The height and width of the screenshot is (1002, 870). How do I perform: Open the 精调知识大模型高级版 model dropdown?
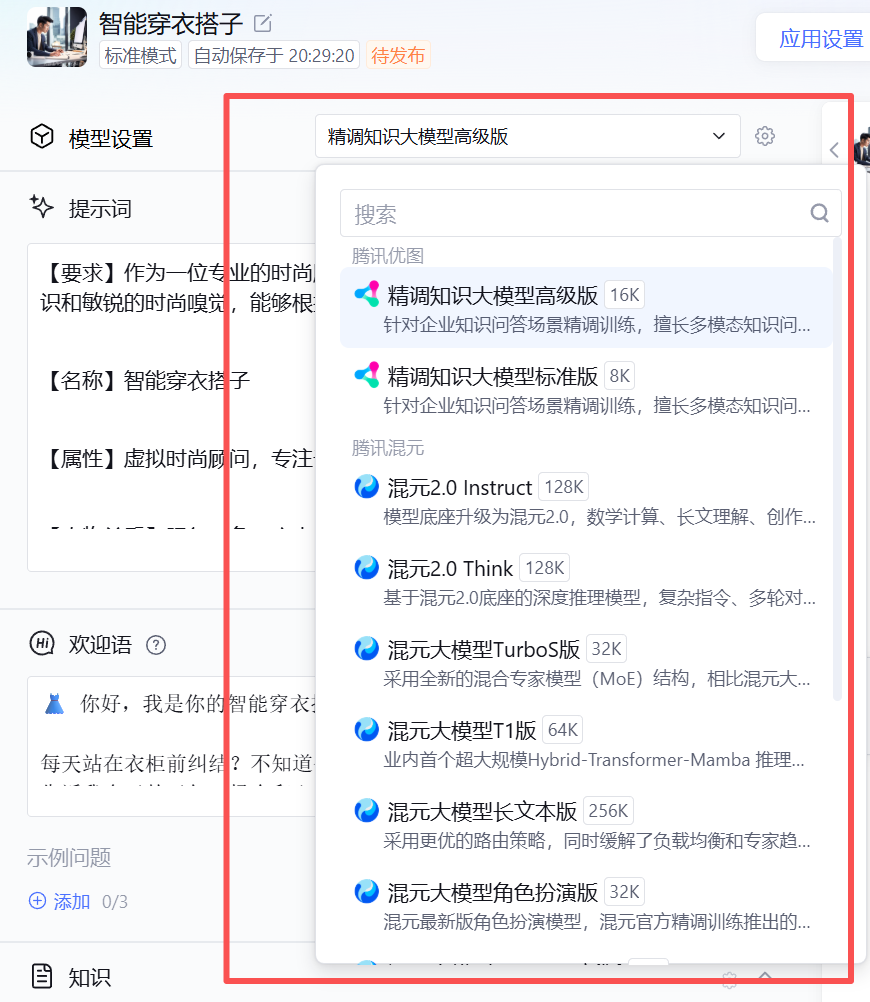click(x=527, y=136)
